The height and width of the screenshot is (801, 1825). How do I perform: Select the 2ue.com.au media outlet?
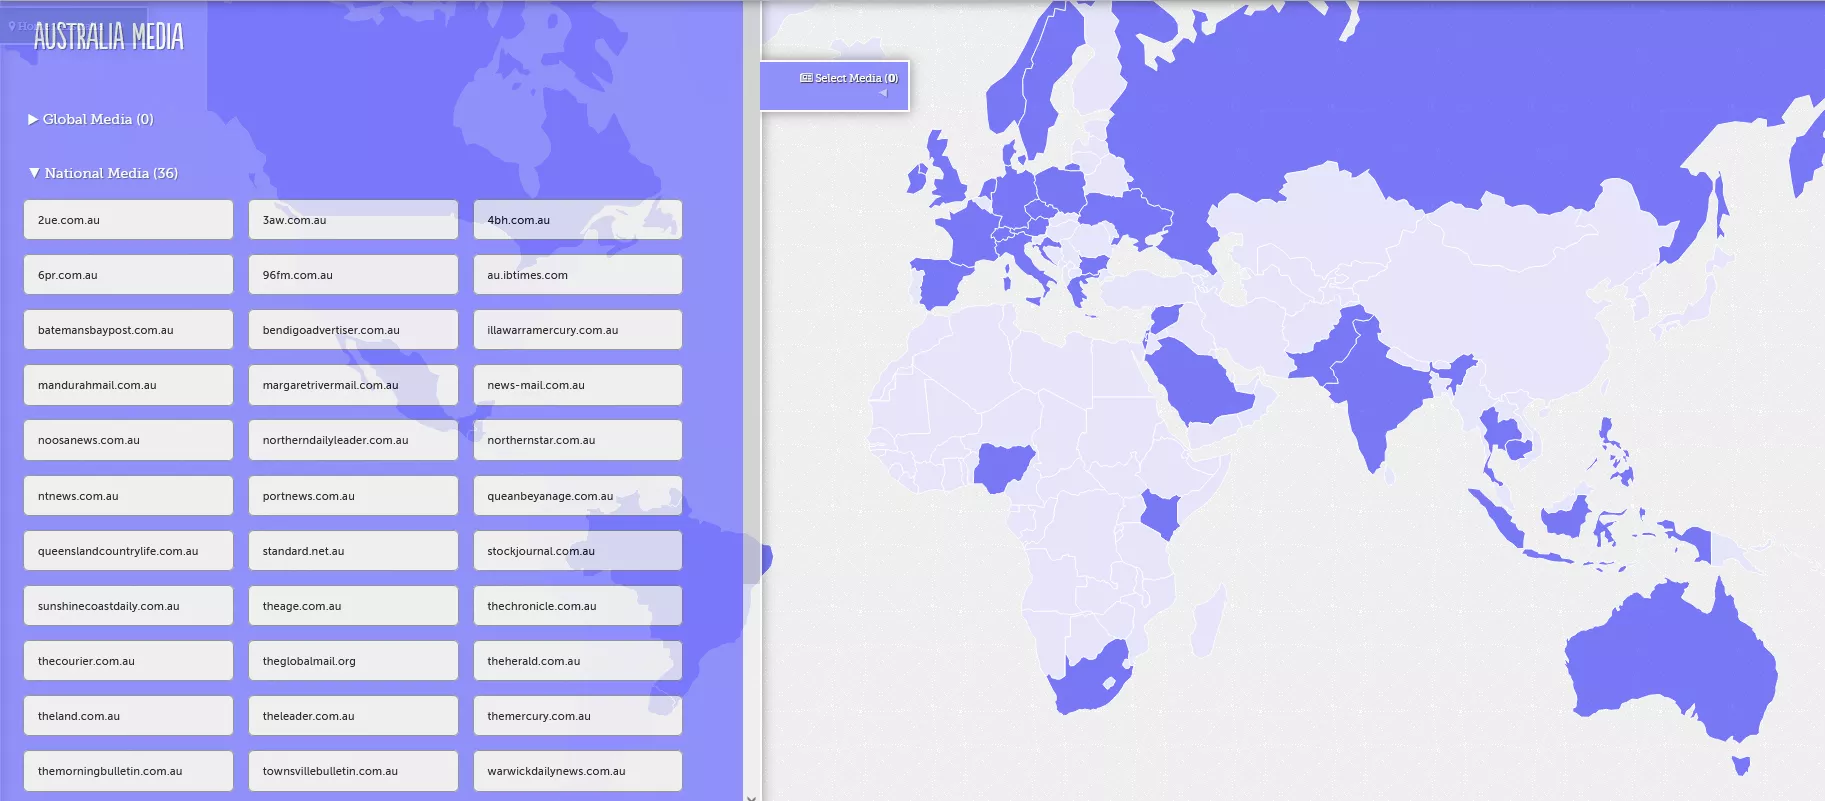128,220
